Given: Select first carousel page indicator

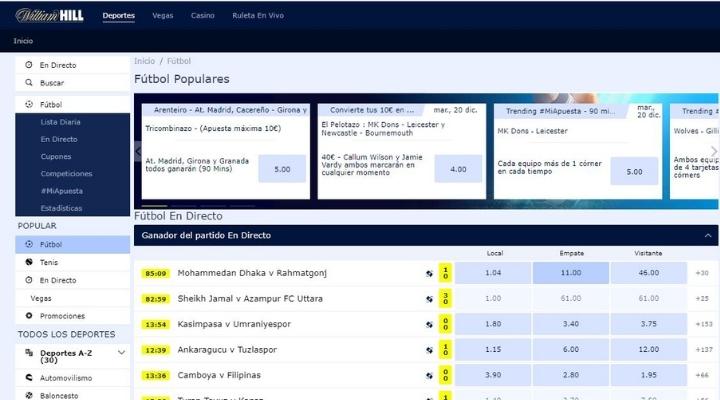Looking at the screenshot, I should tap(154, 206).
